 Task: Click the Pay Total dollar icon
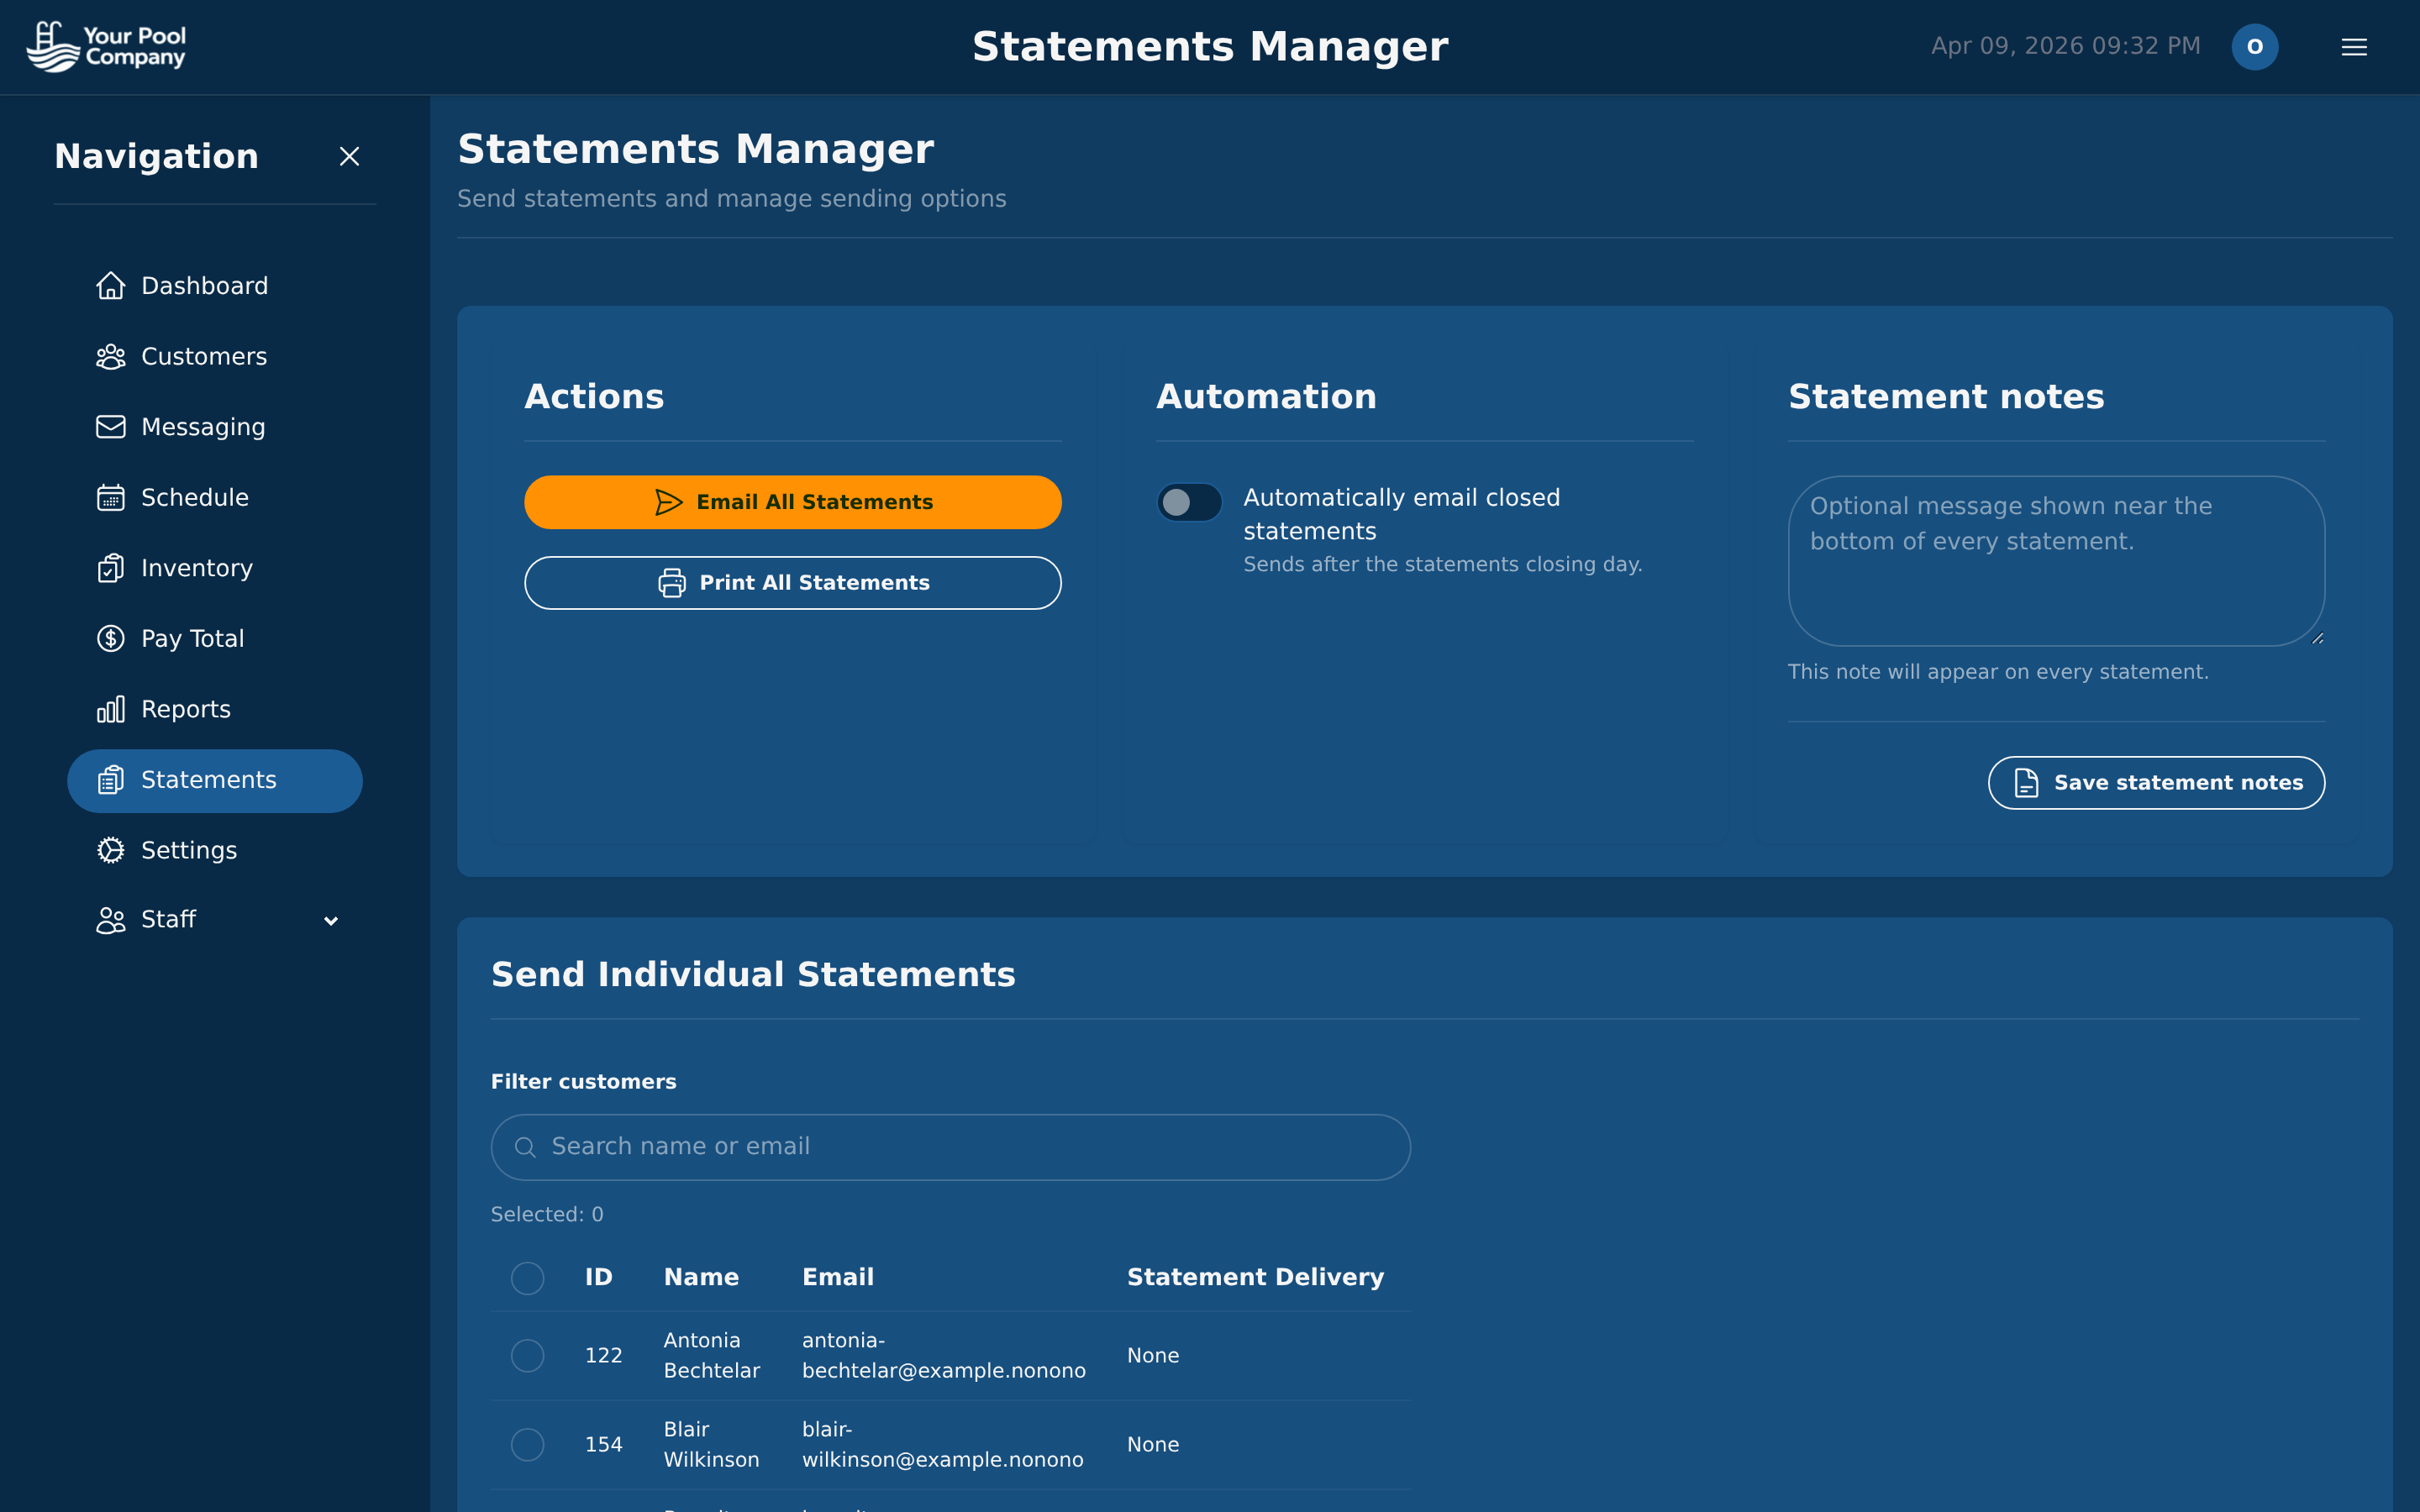(110, 638)
